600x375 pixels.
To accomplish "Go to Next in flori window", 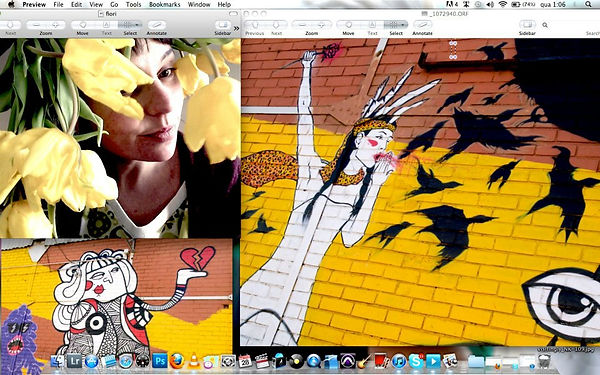I will tap(10, 25).
